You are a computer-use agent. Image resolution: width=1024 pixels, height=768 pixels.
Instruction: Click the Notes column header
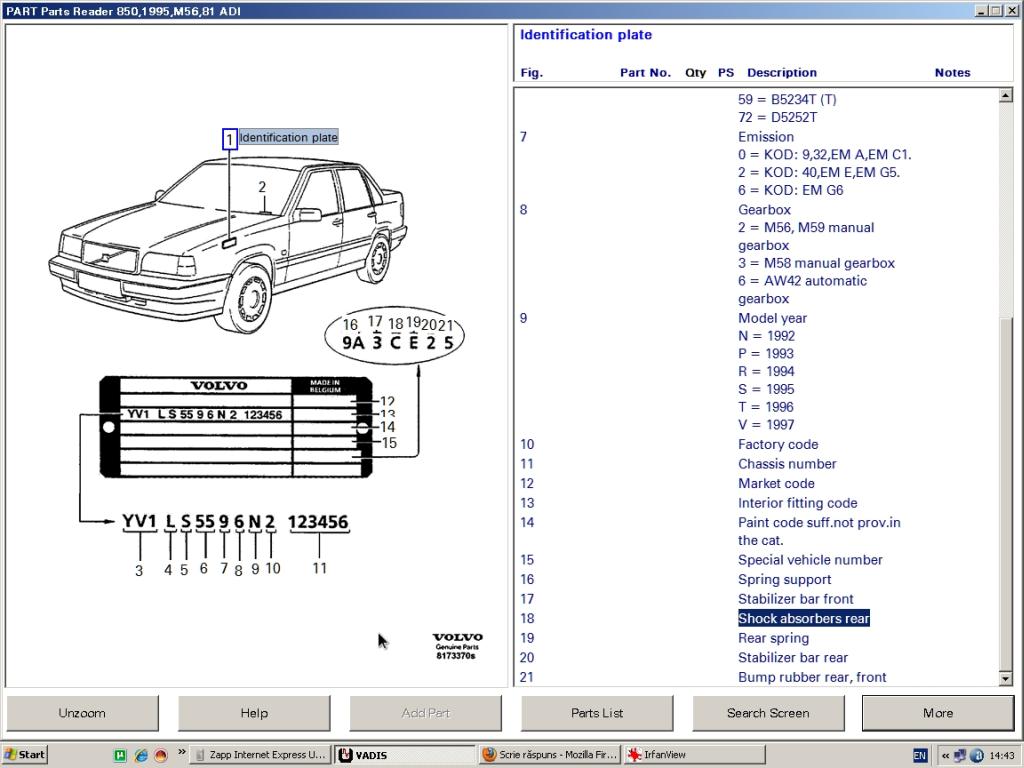tap(952, 72)
